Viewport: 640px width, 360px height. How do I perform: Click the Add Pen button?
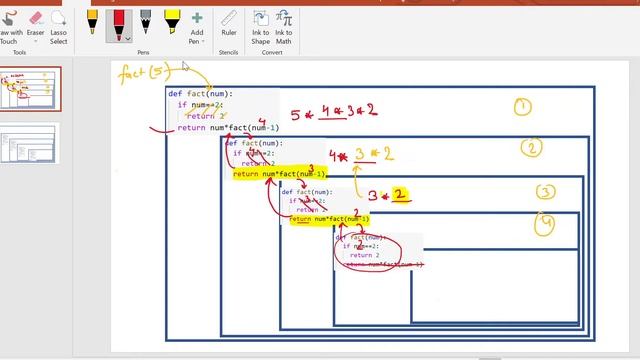coord(197,28)
